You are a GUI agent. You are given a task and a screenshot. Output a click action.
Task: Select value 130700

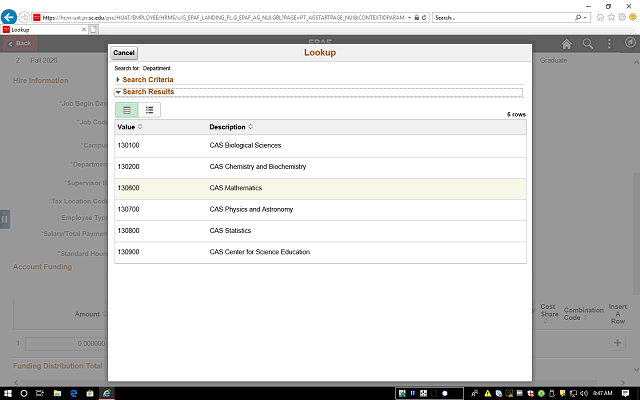pyautogui.click(x=129, y=209)
